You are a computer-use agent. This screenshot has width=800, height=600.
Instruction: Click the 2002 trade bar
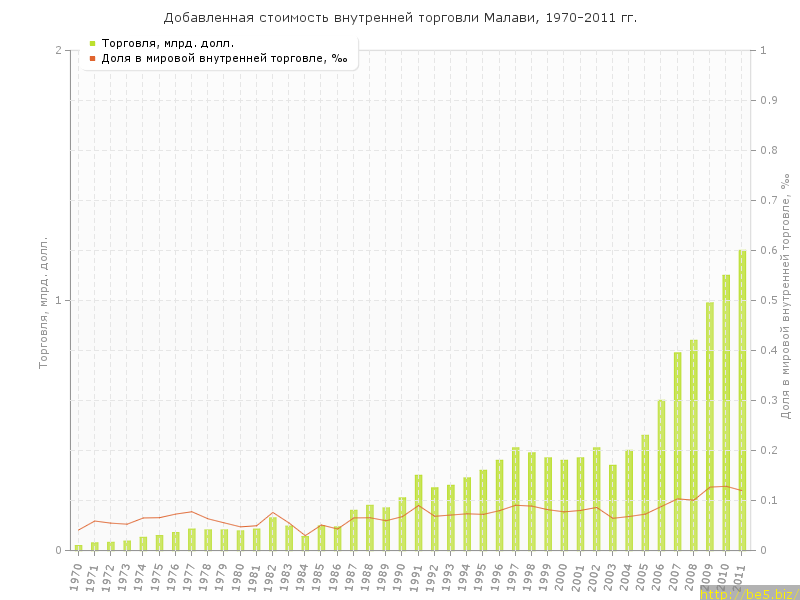tap(596, 499)
